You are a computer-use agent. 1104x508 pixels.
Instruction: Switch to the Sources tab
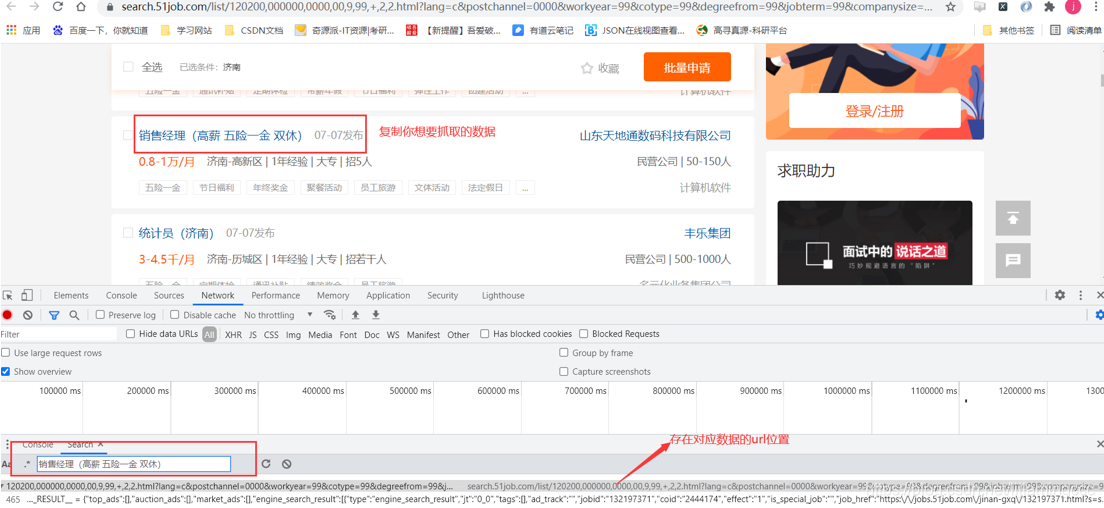pos(169,296)
